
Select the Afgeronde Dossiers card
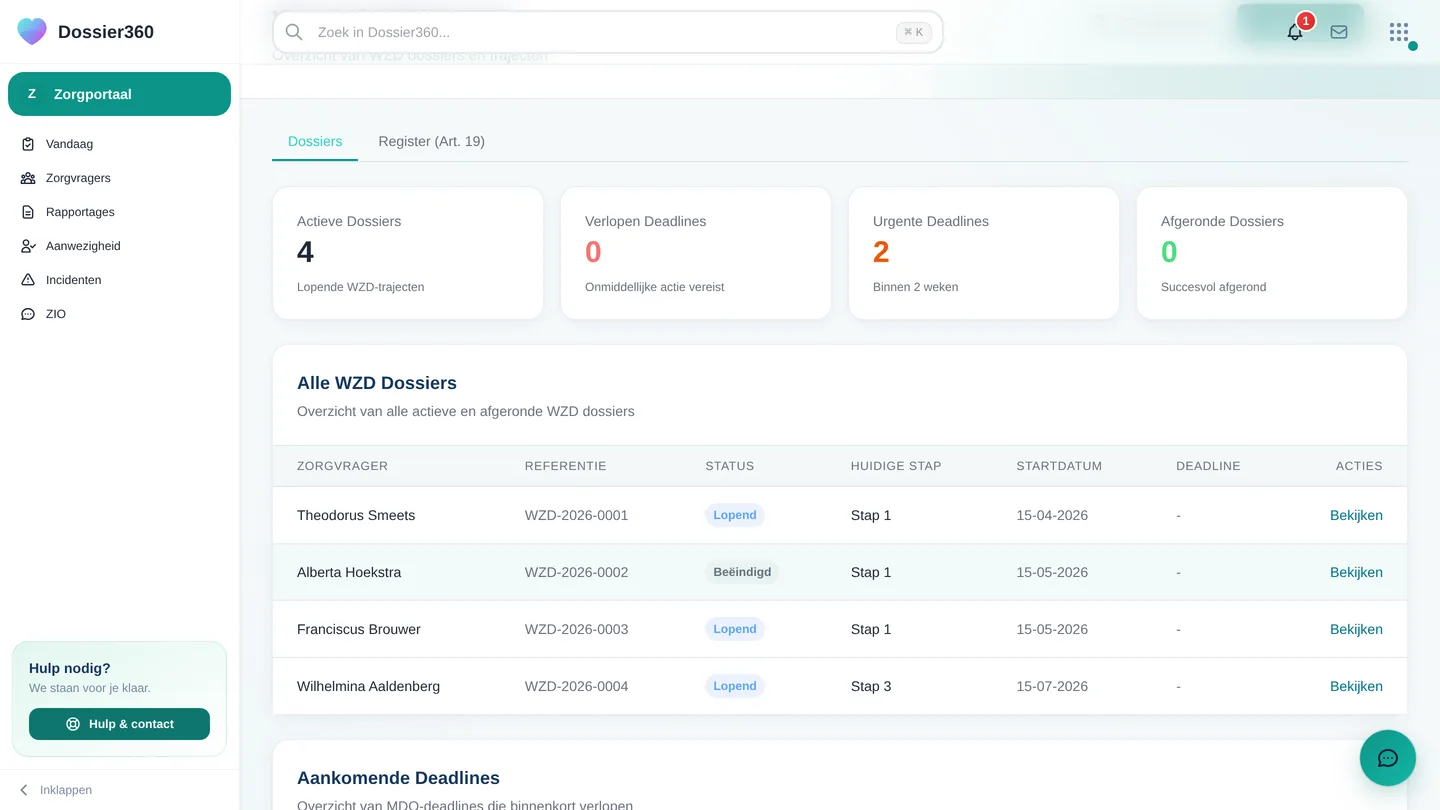point(1272,253)
